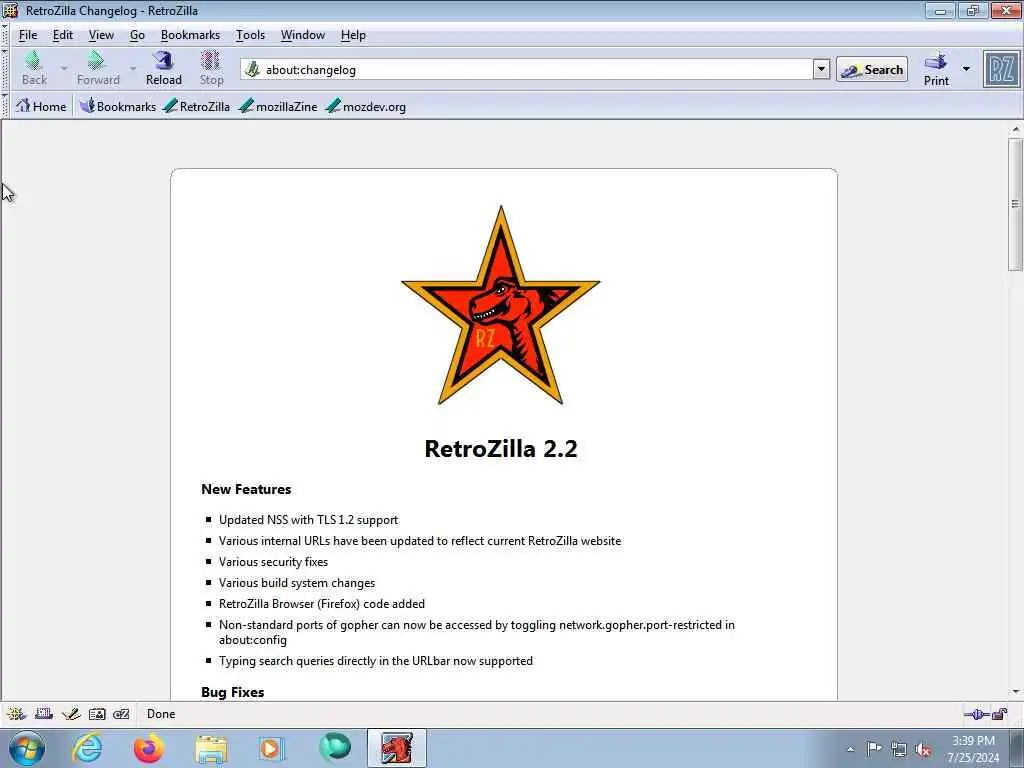The width and height of the screenshot is (1024, 768).
Task: Open the RetroZilla bookmark on personal toolbar
Action: 196,106
